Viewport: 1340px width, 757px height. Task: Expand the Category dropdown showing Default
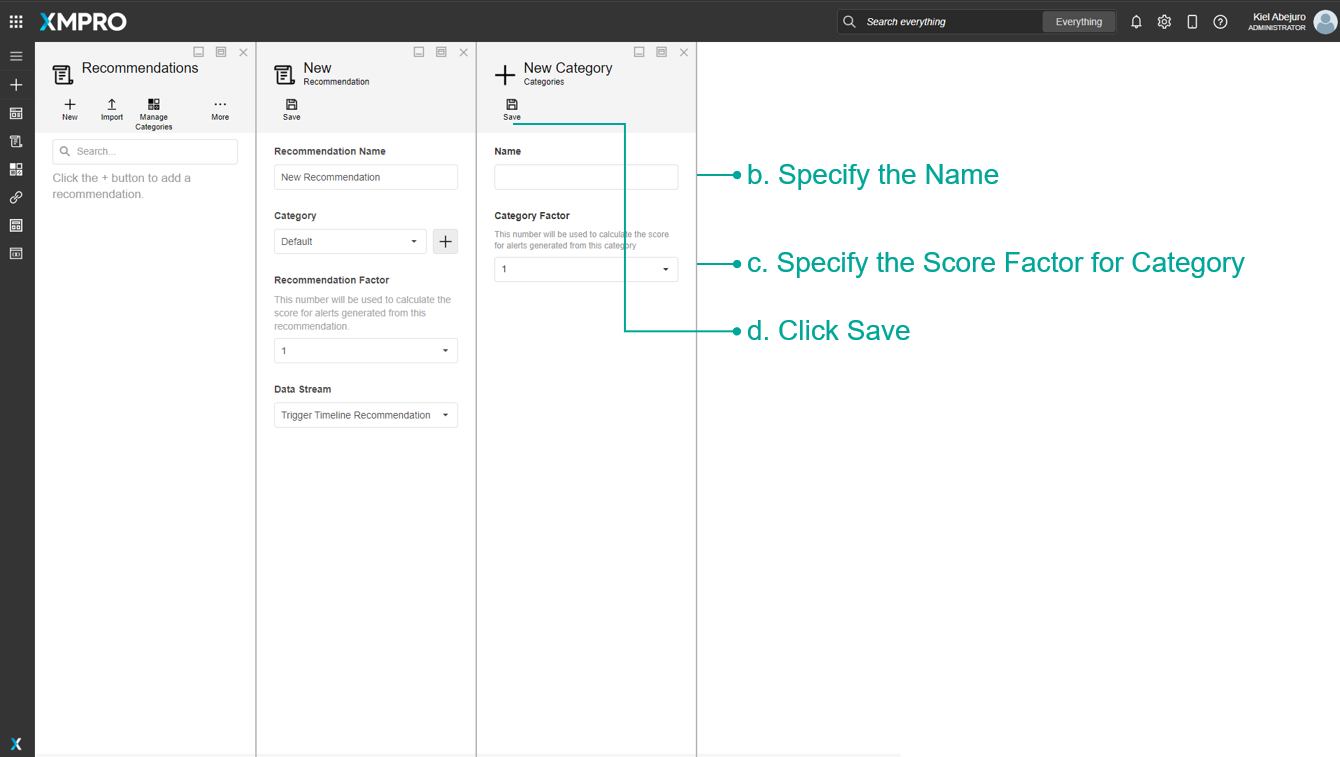pos(350,241)
